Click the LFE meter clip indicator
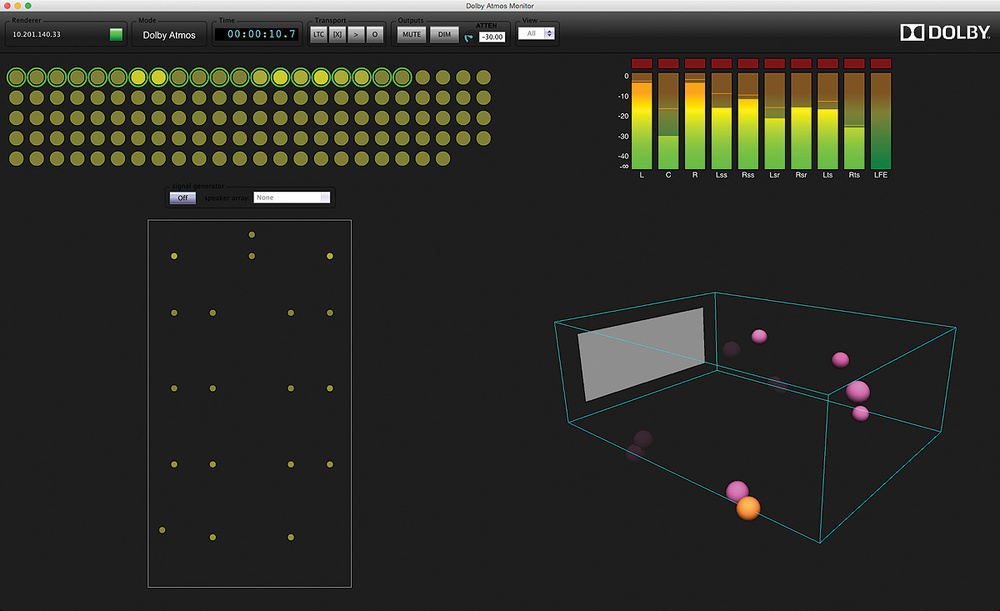This screenshot has width=1000, height=611. tap(880, 63)
